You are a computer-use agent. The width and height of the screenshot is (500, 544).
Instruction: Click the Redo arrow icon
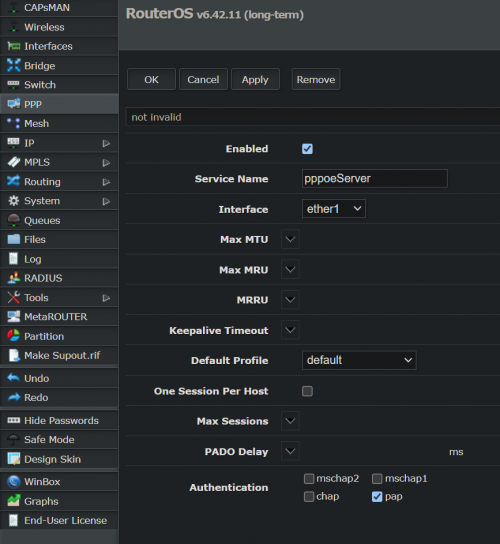point(14,397)
